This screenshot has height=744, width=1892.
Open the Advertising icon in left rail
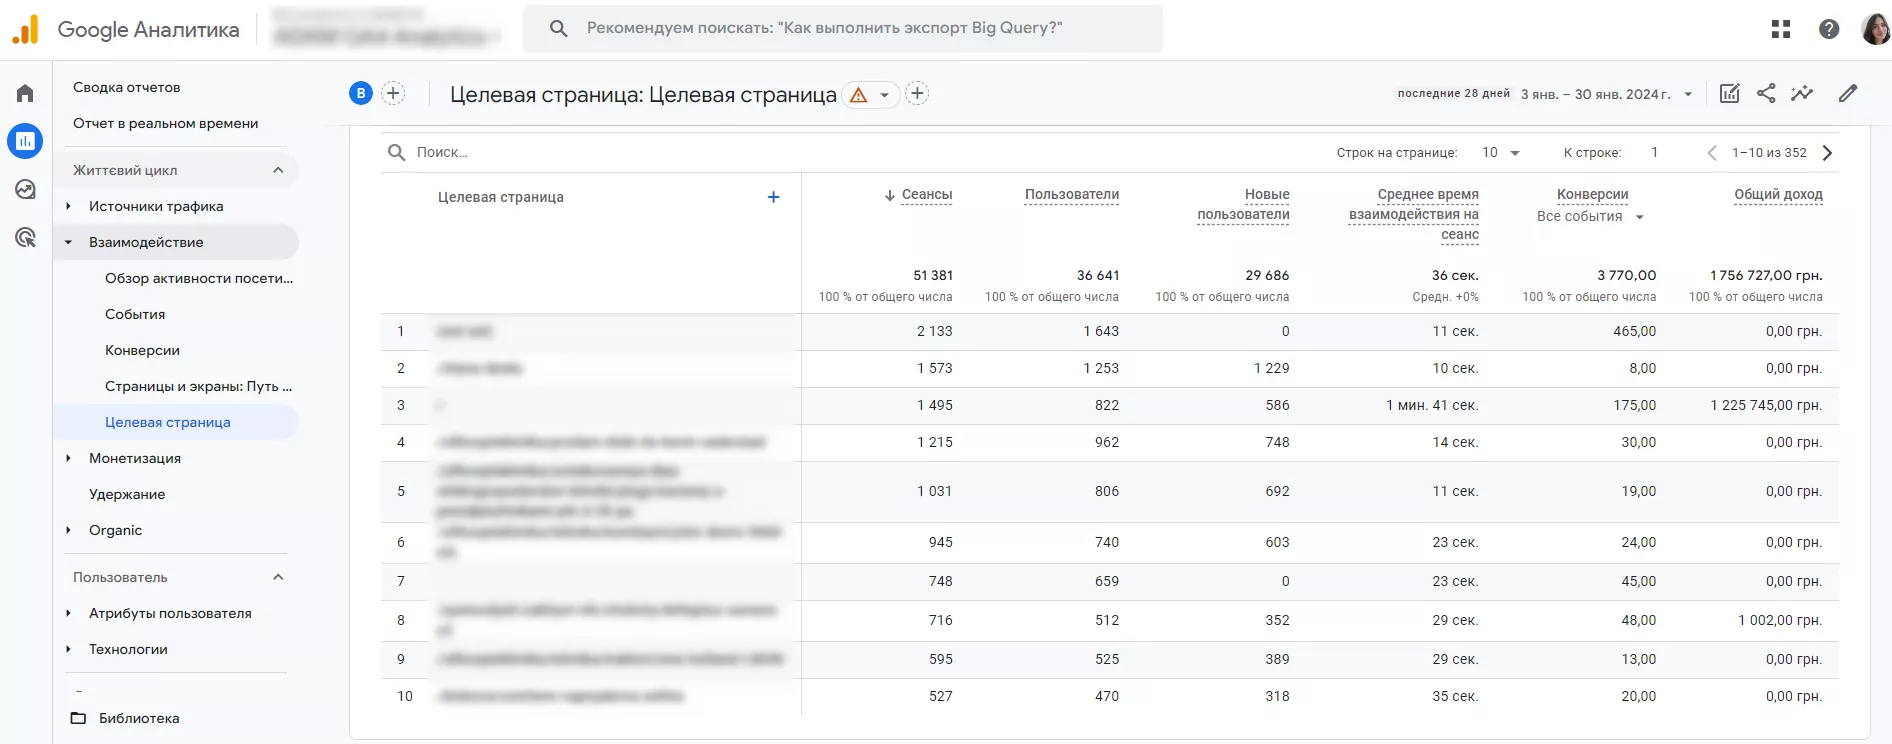[x=25, y=237]
